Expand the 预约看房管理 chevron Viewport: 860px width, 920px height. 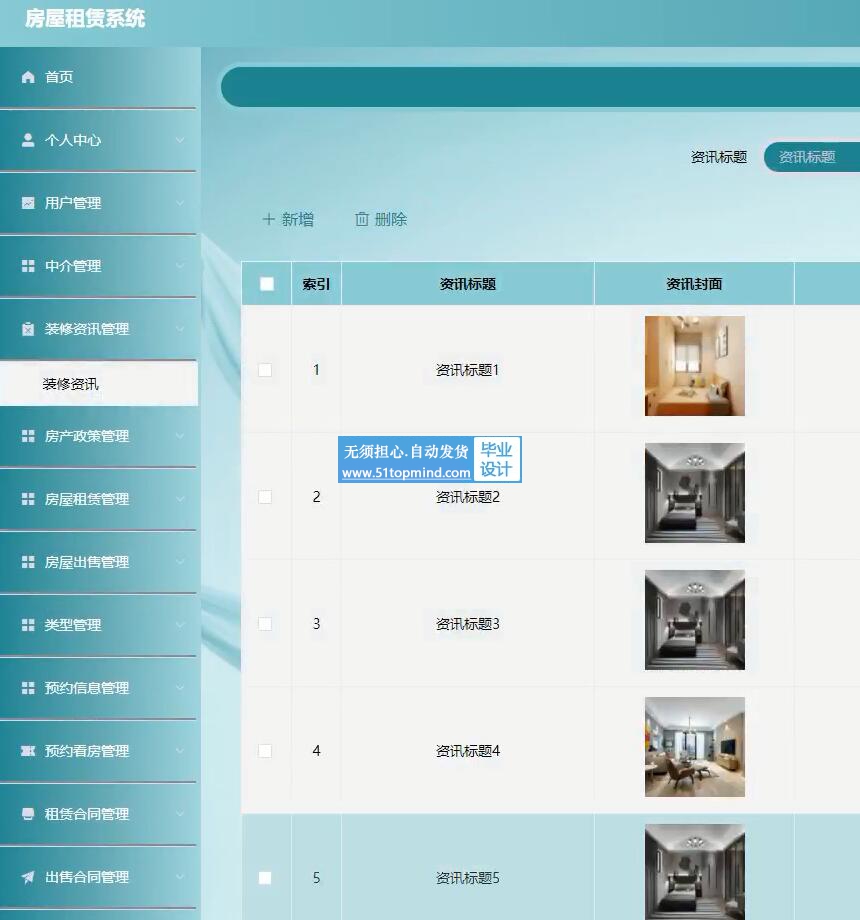(x=180, y=751)
